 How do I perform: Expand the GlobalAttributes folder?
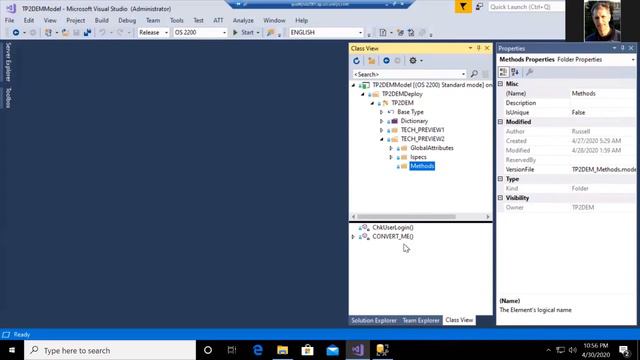pos(391,148)
